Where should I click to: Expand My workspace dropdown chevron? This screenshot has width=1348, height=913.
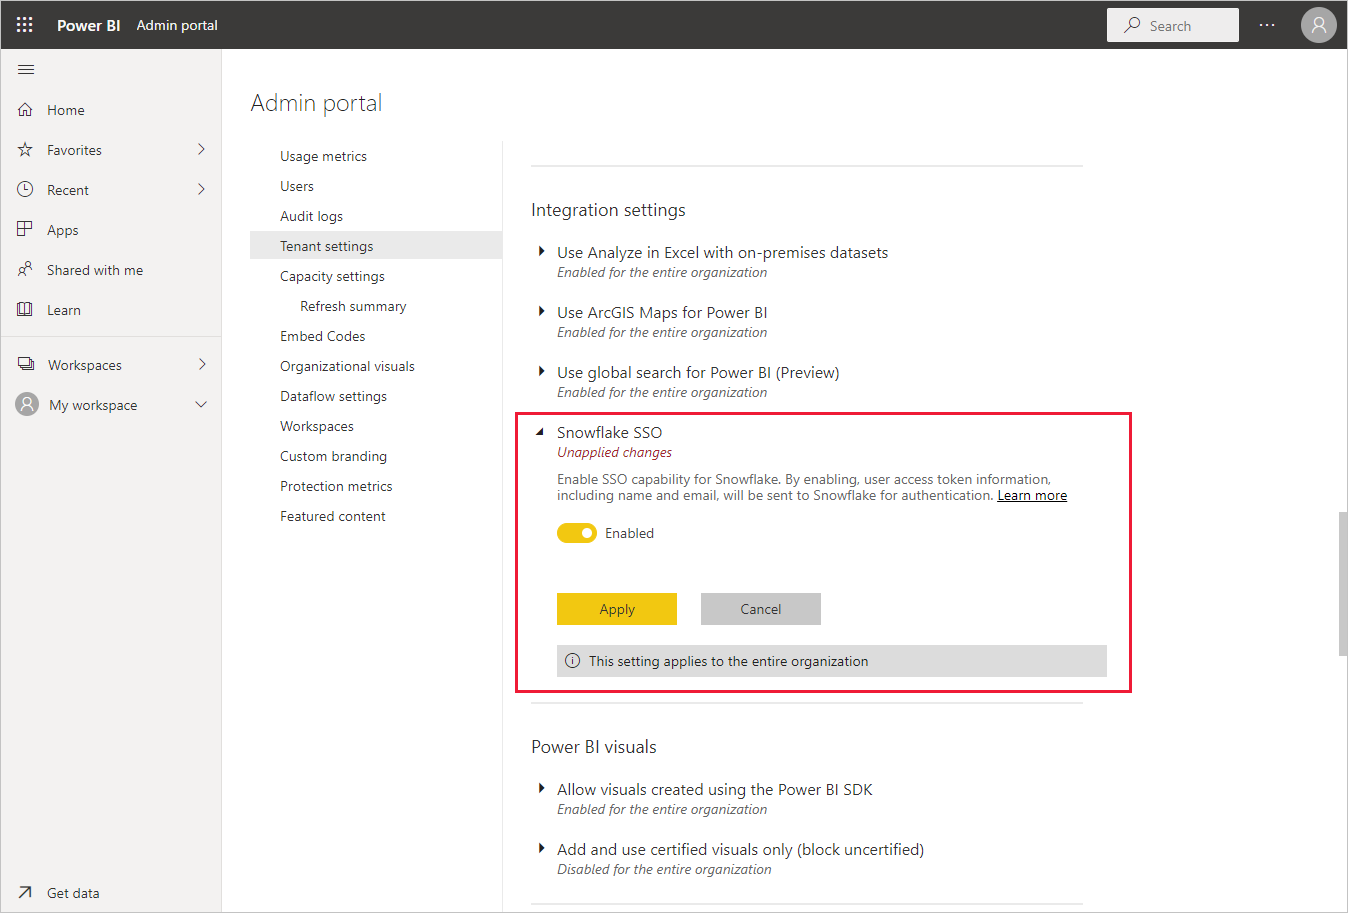click(x=201, y=404)
